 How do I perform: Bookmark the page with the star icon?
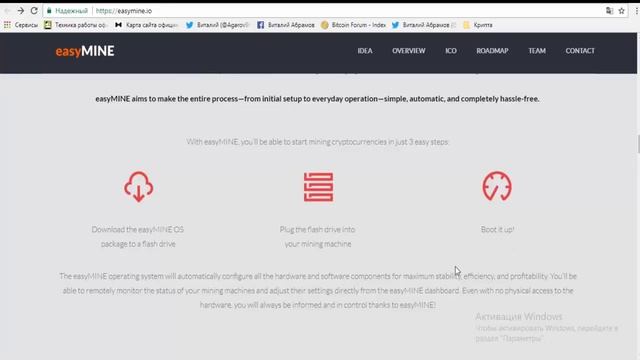pyautogui.click(x=622, y=11)
